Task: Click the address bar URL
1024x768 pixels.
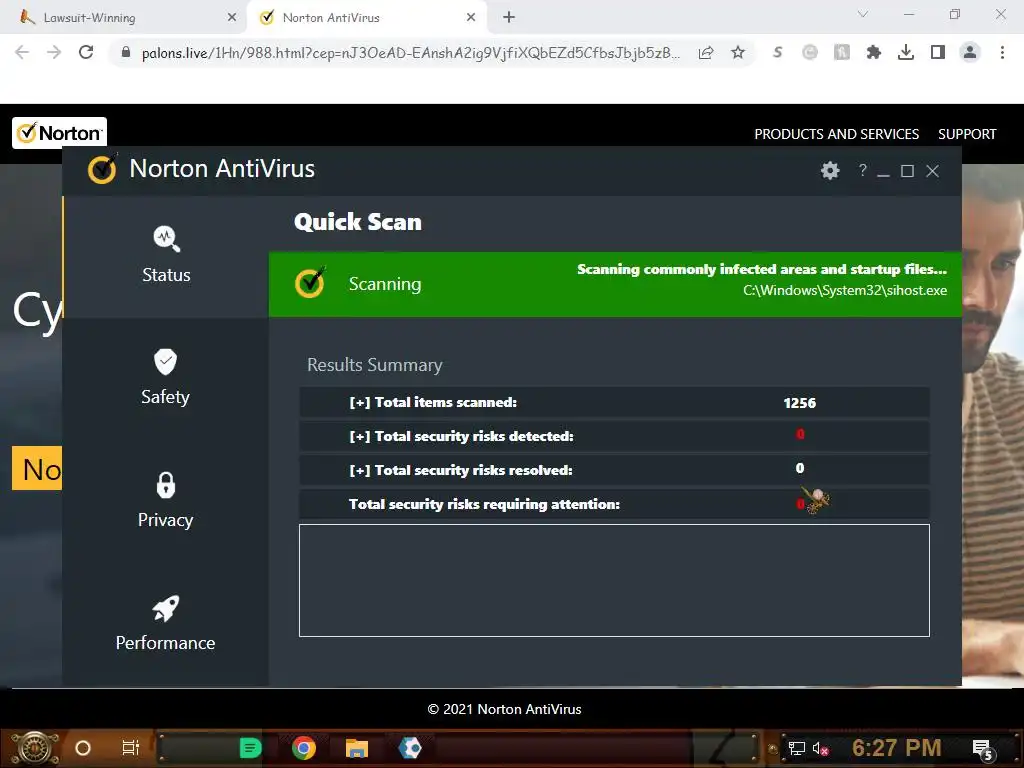Action: coord(411,53)
